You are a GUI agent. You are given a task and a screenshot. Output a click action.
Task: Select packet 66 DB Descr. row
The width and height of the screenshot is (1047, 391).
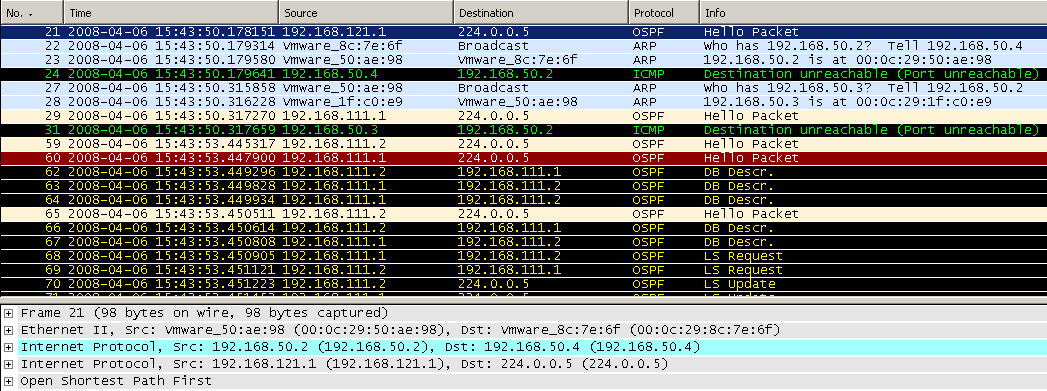click(x=524, y=228)
